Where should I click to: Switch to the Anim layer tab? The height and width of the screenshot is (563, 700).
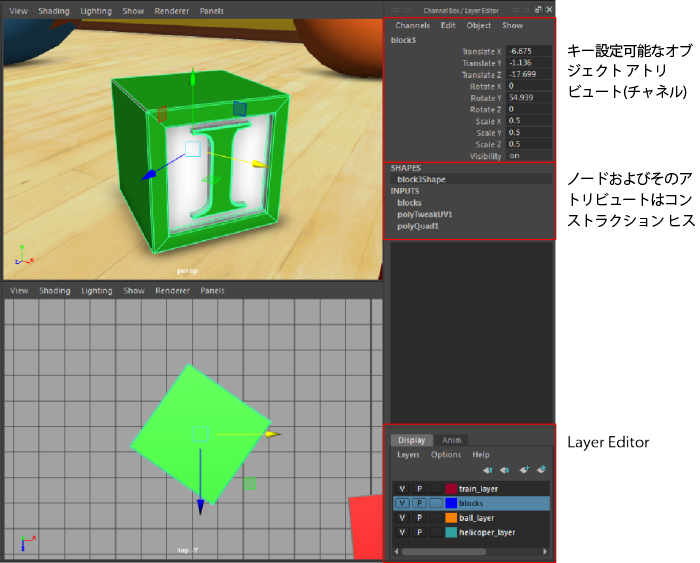[x=451, y=440]
